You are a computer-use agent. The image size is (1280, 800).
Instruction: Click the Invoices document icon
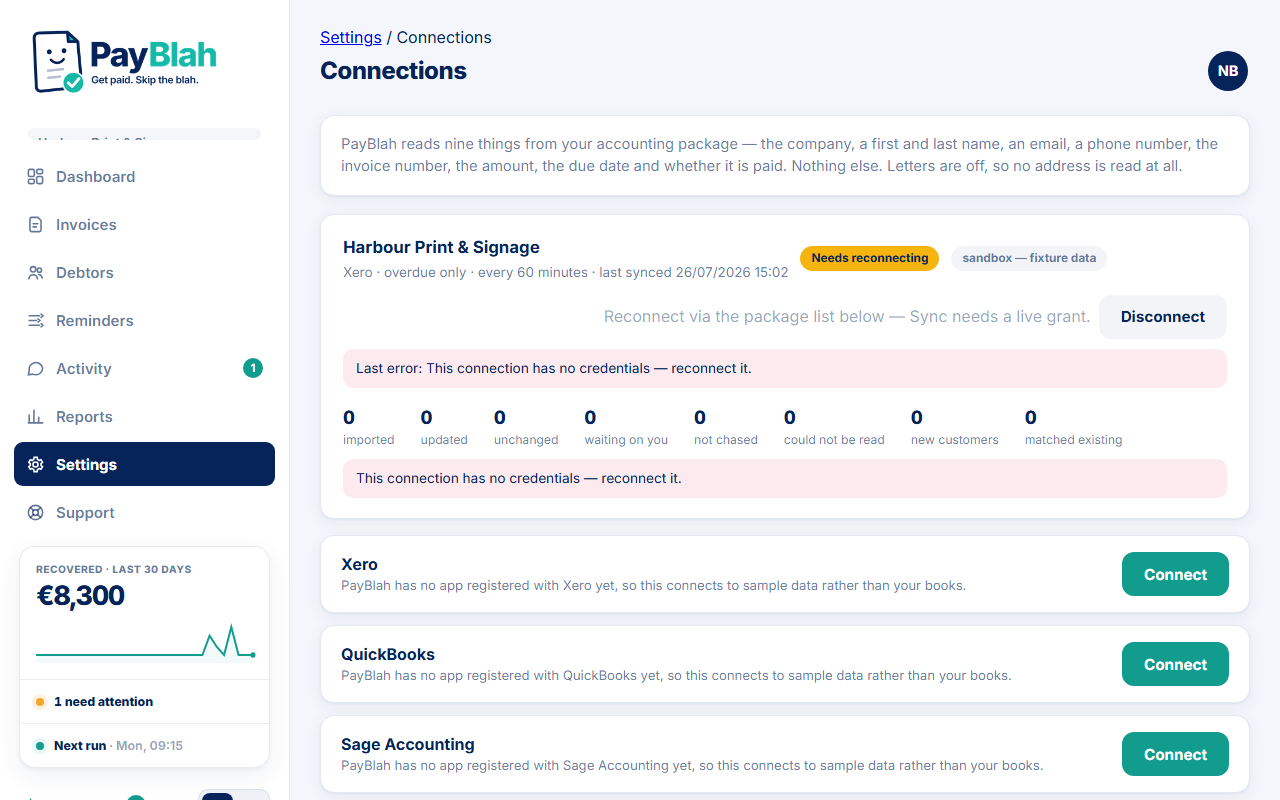click(36, 225)
